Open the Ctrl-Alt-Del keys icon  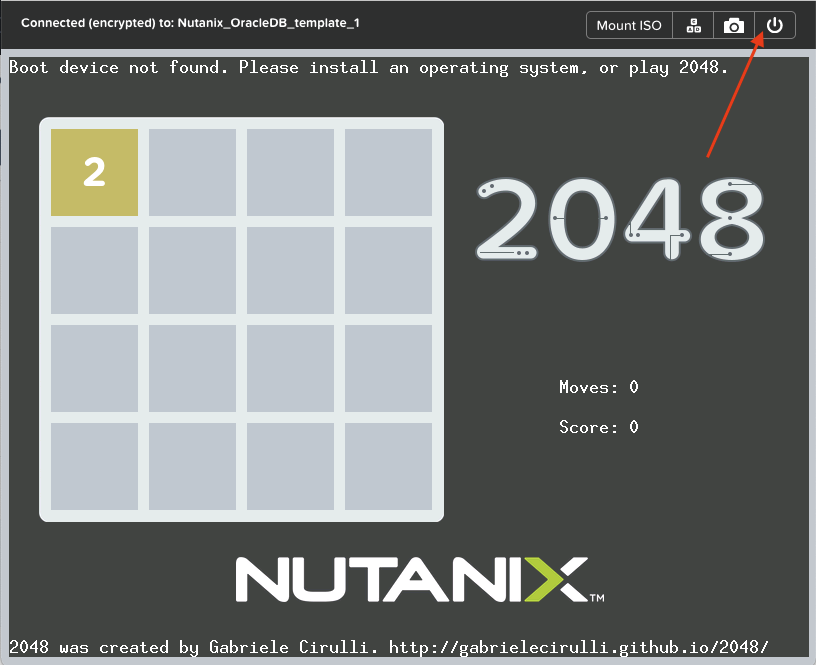point(693,25)
